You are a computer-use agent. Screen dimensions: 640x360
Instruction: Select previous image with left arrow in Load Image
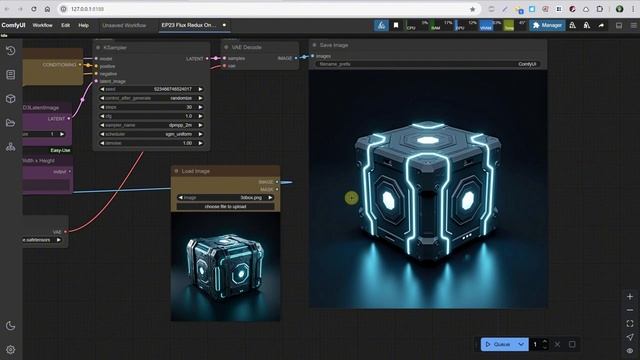180,198
